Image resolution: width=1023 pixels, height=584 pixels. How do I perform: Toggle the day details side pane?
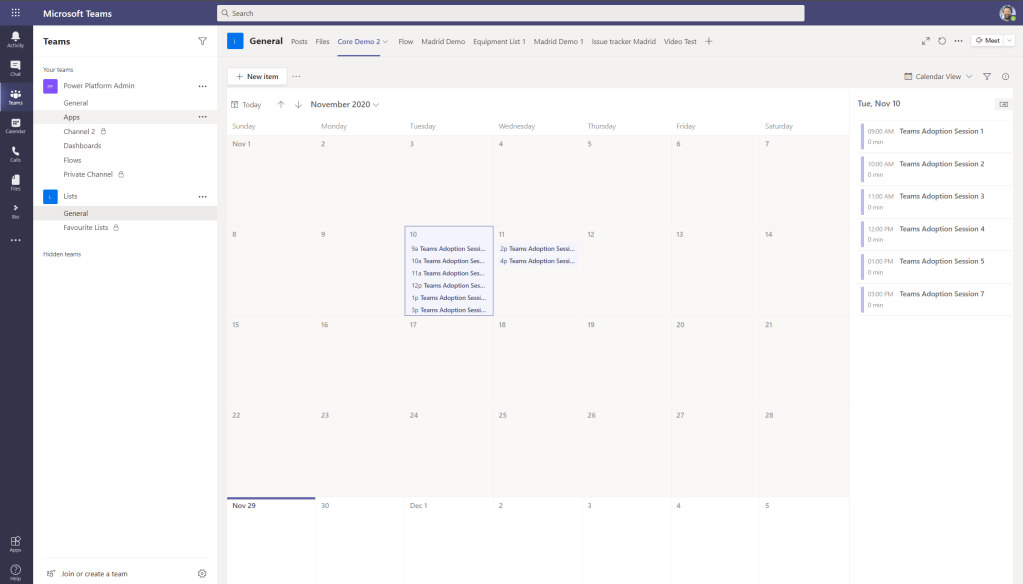point(1004,104)
